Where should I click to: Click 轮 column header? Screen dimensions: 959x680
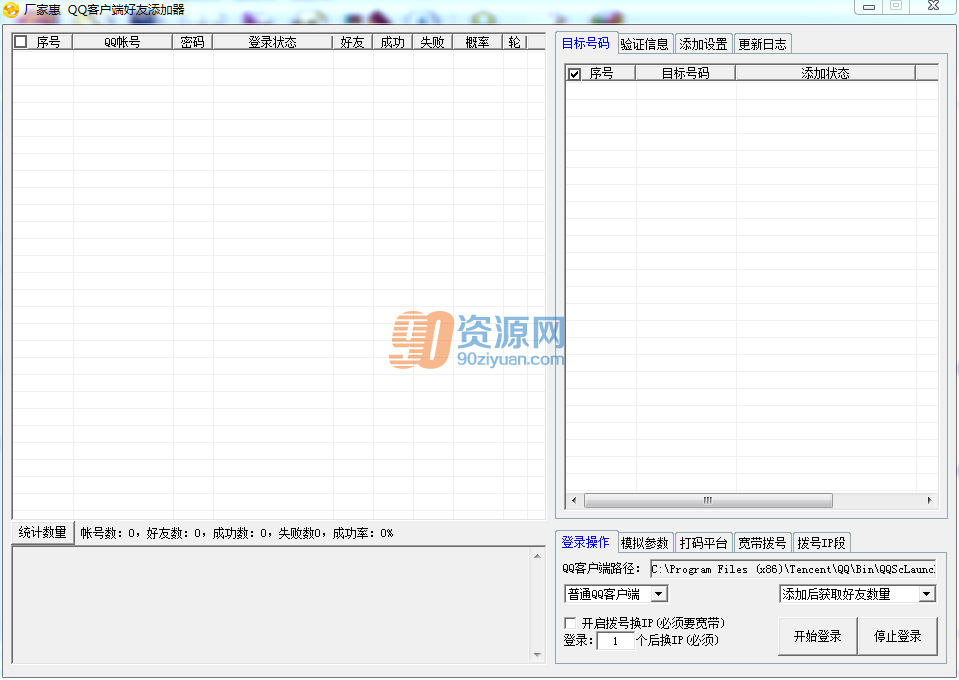pos(515,42)
